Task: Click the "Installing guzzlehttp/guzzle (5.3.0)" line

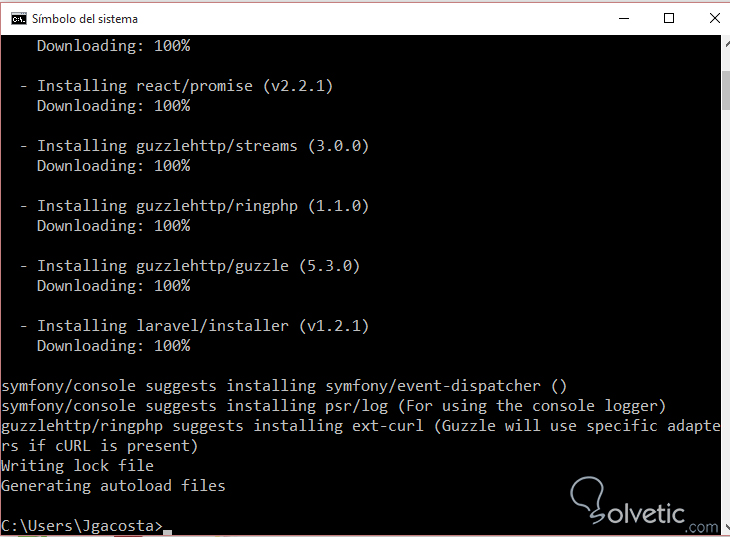Action: [x=198, y=266]
